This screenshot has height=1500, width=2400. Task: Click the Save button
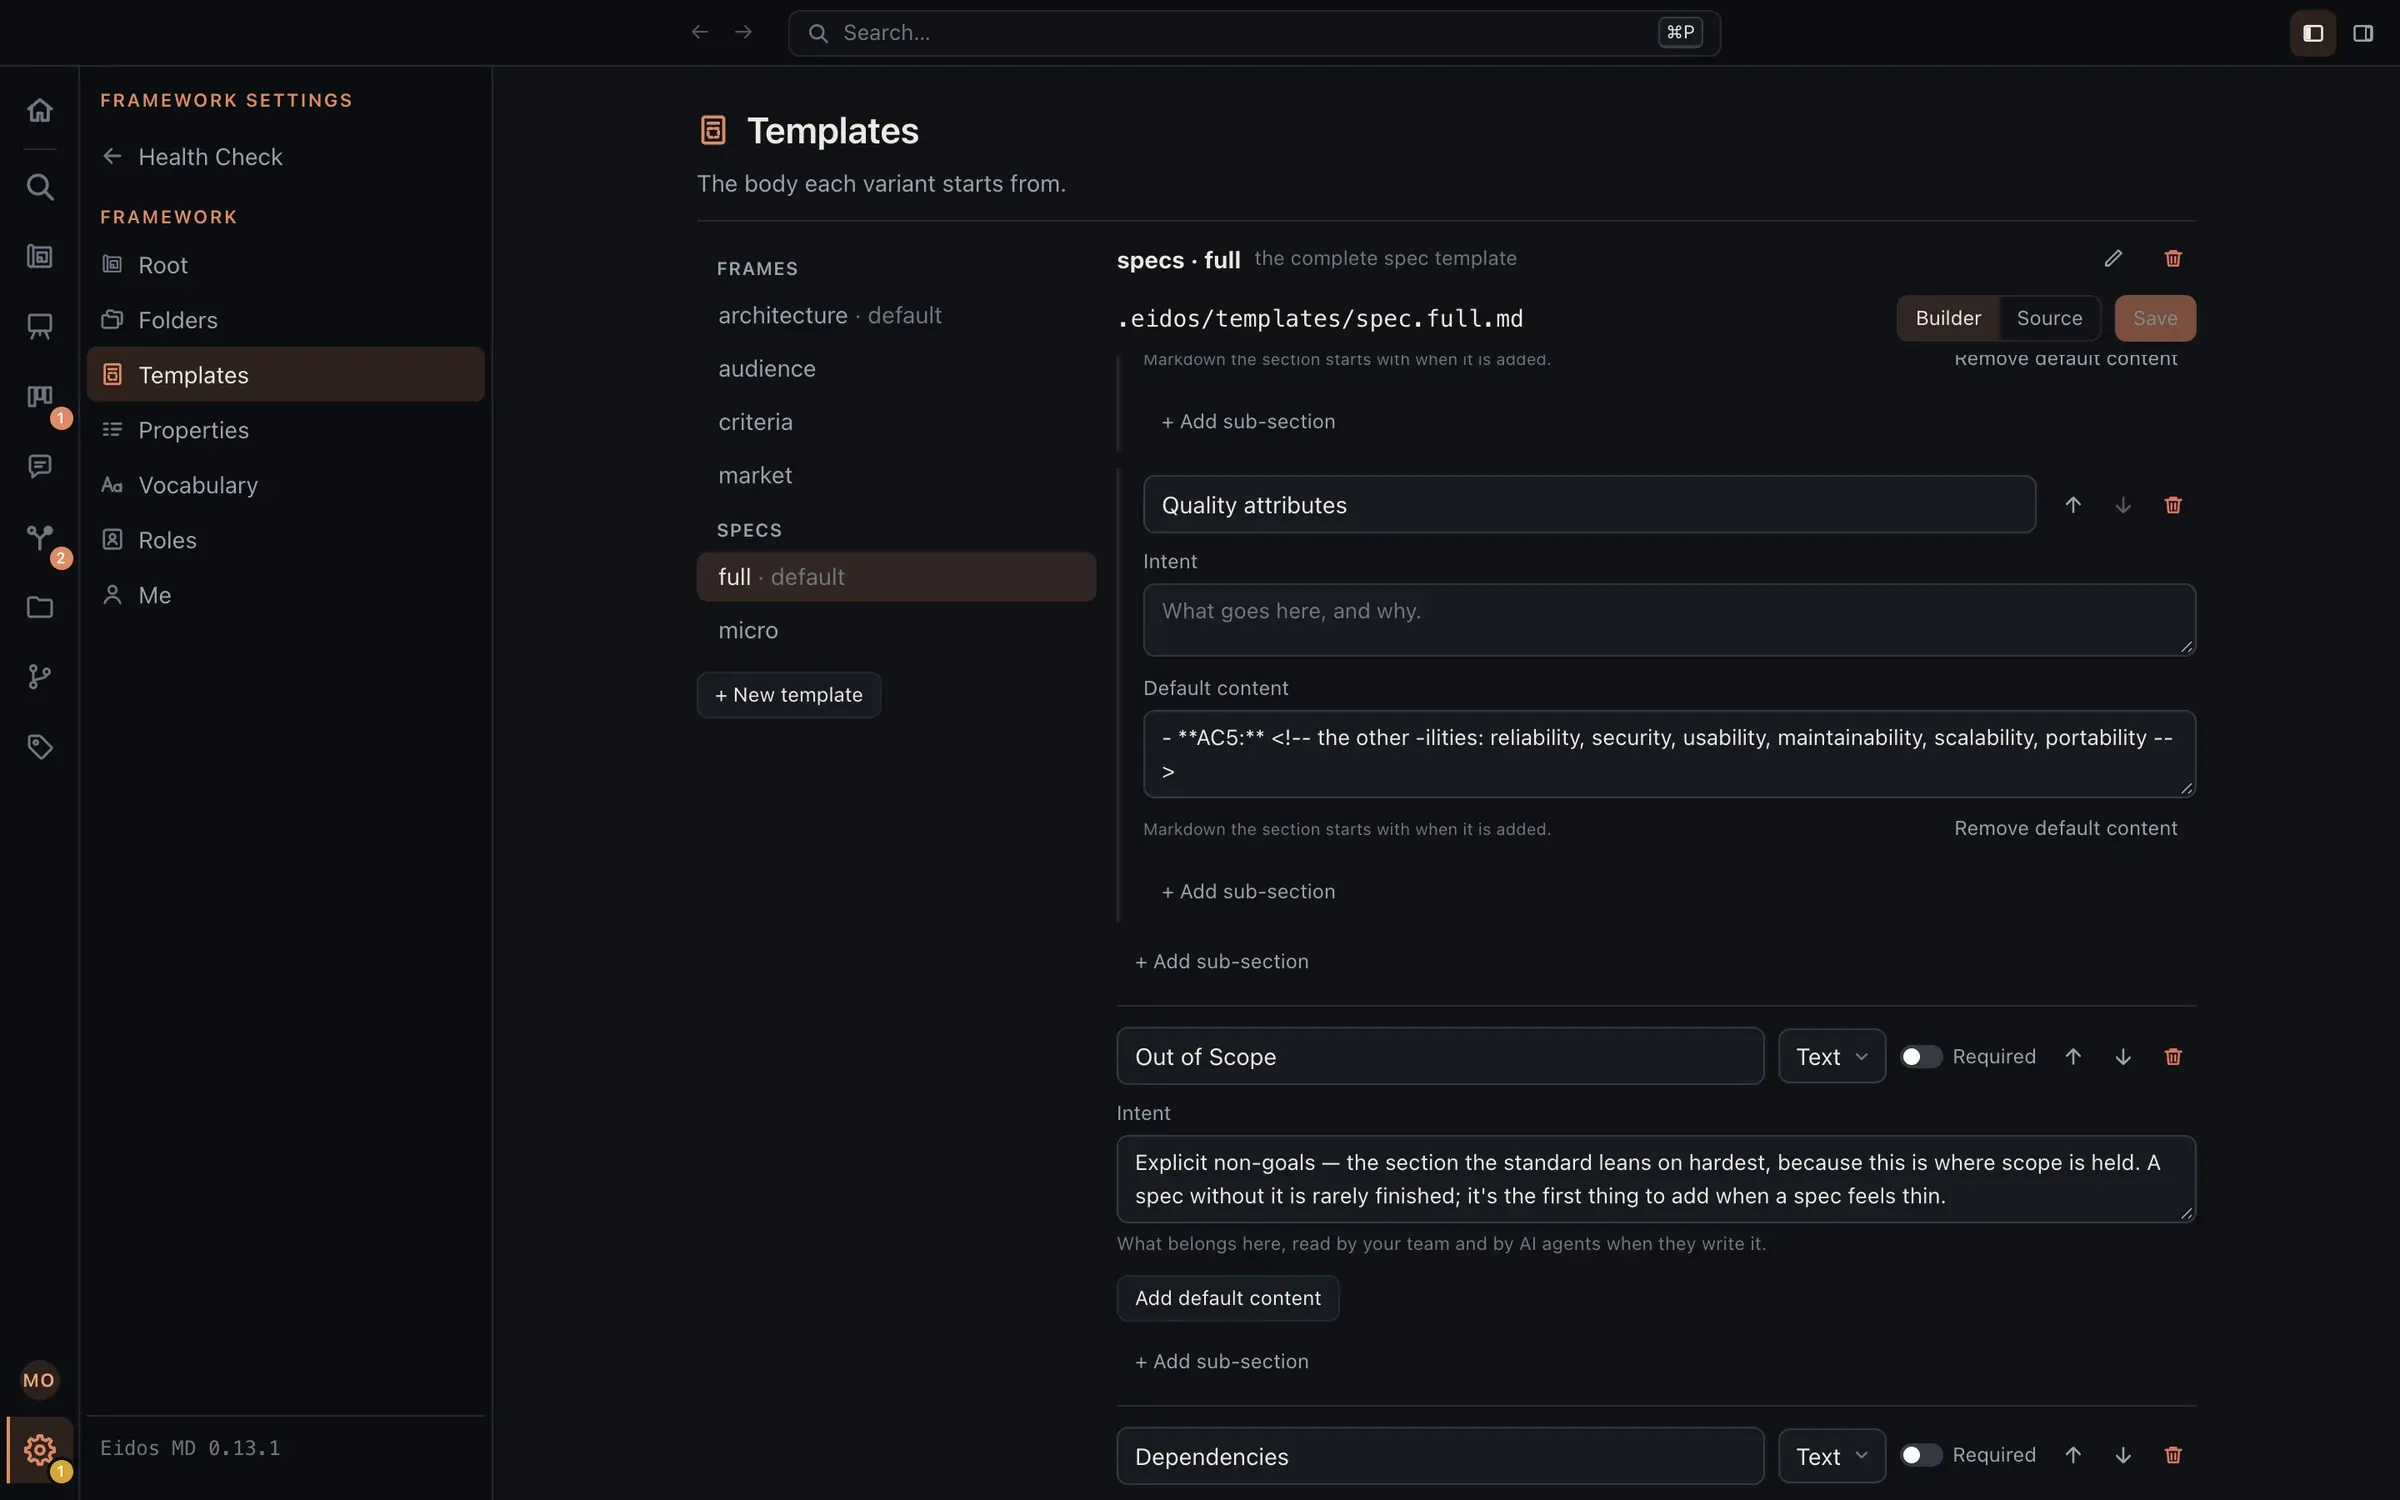(x=2155, y=318)
